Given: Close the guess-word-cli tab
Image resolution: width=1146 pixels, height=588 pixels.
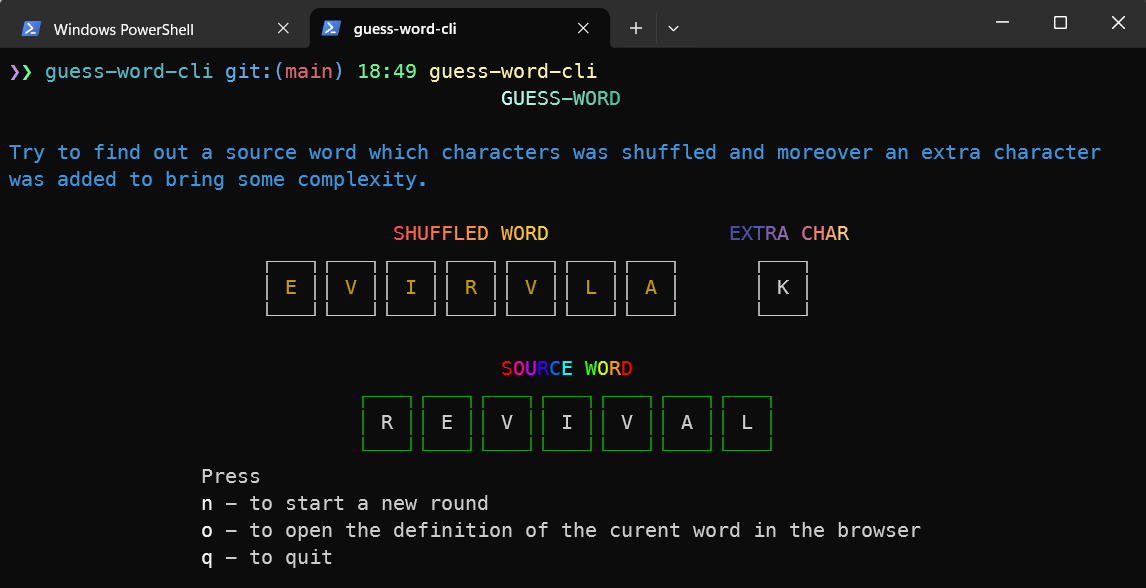Looking at the screenshot, I should coord(583,28).
